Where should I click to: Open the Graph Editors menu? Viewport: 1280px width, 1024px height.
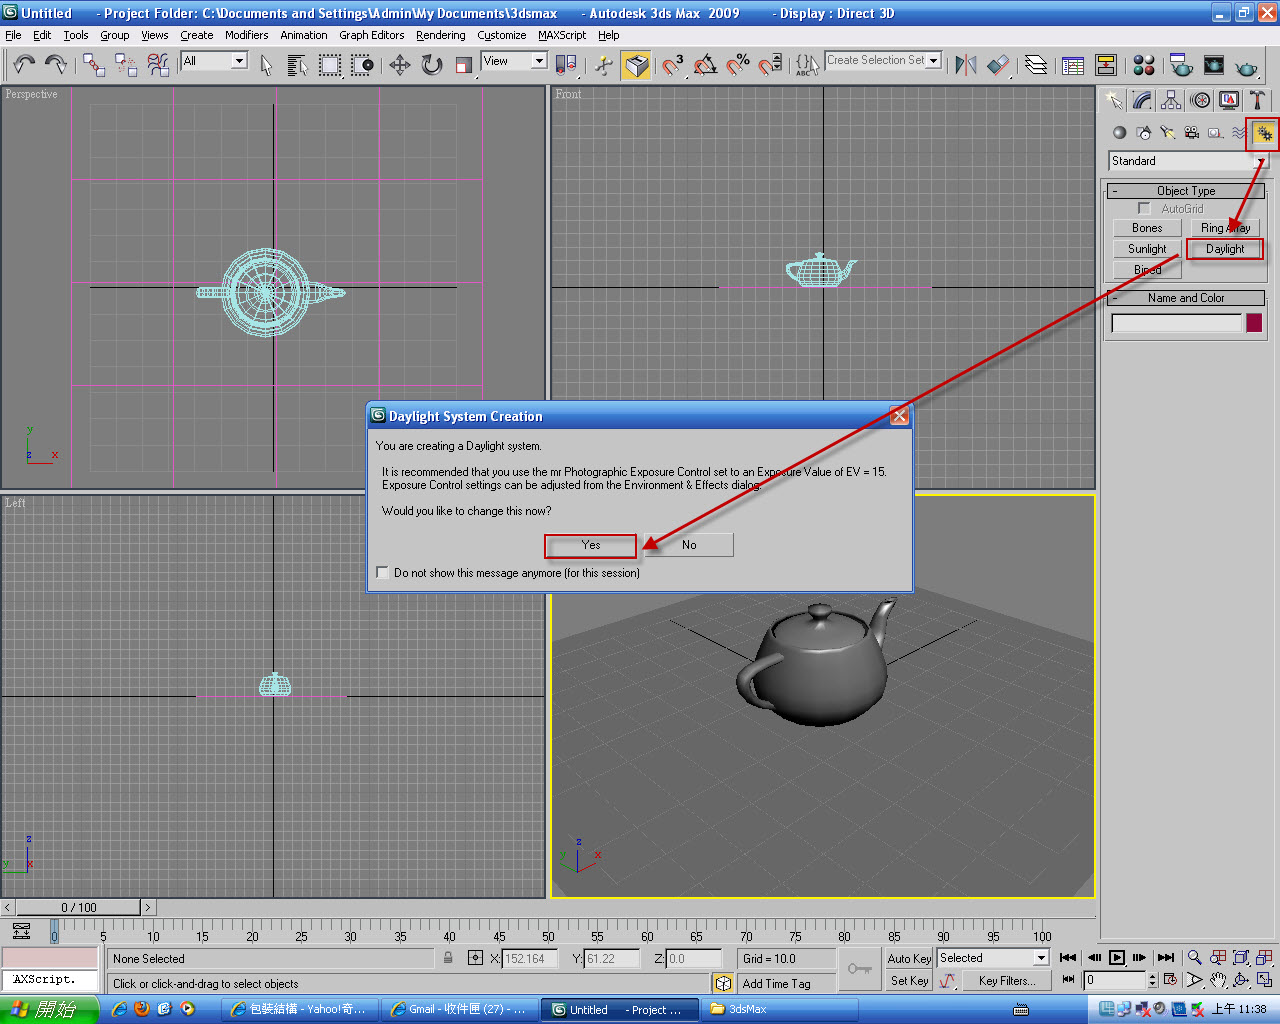371,35
